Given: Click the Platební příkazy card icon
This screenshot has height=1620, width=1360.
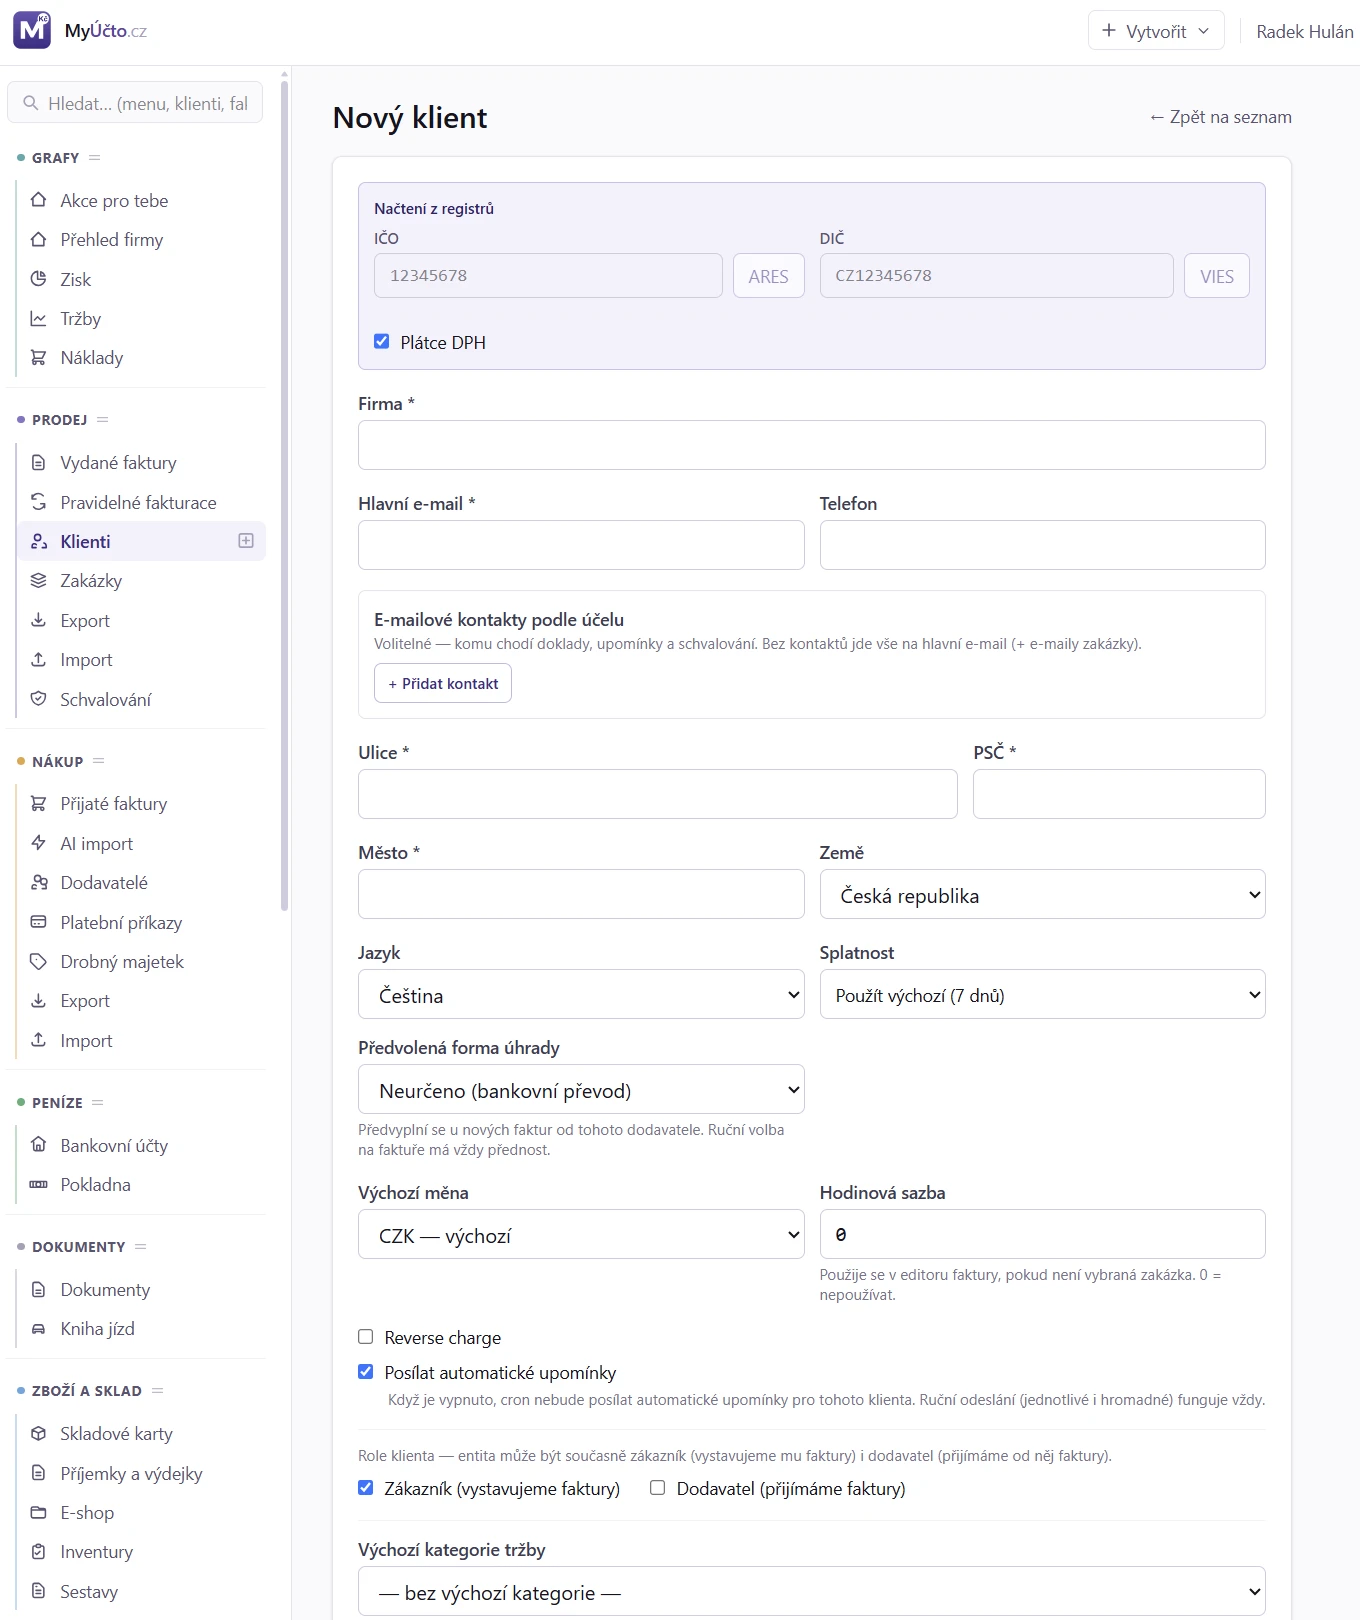Looking at the screenshot, I should coord(39,922).
